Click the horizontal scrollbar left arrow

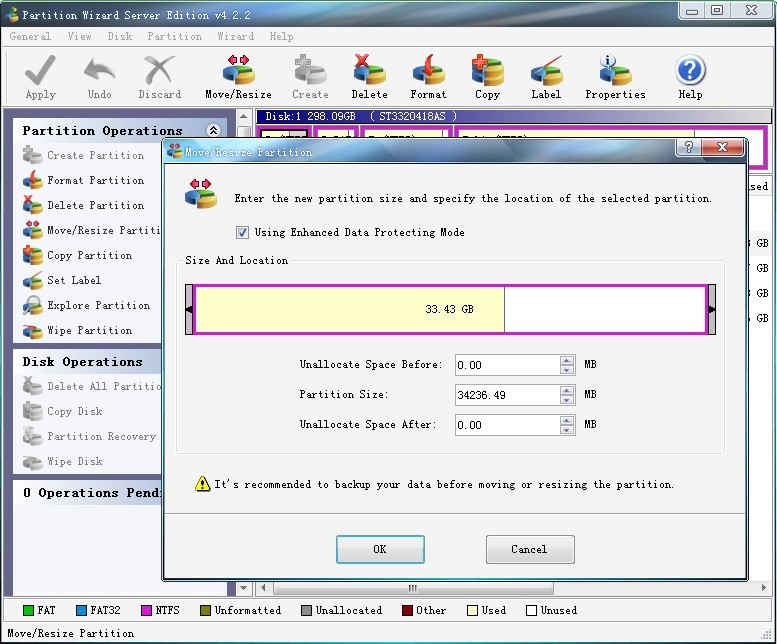click(263, 588)
